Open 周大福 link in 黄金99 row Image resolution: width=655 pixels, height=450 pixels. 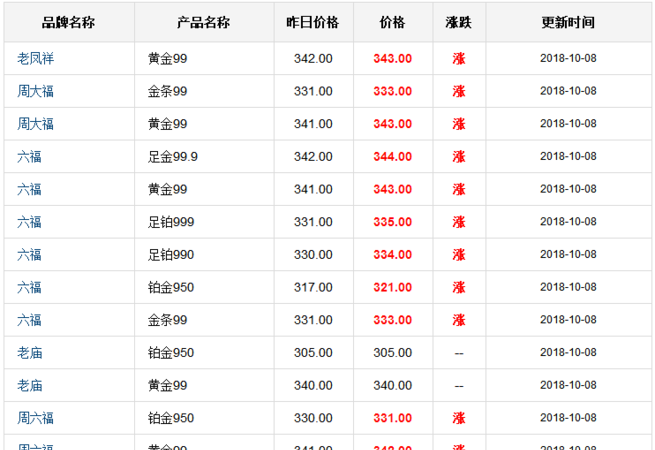click(36, 124)
